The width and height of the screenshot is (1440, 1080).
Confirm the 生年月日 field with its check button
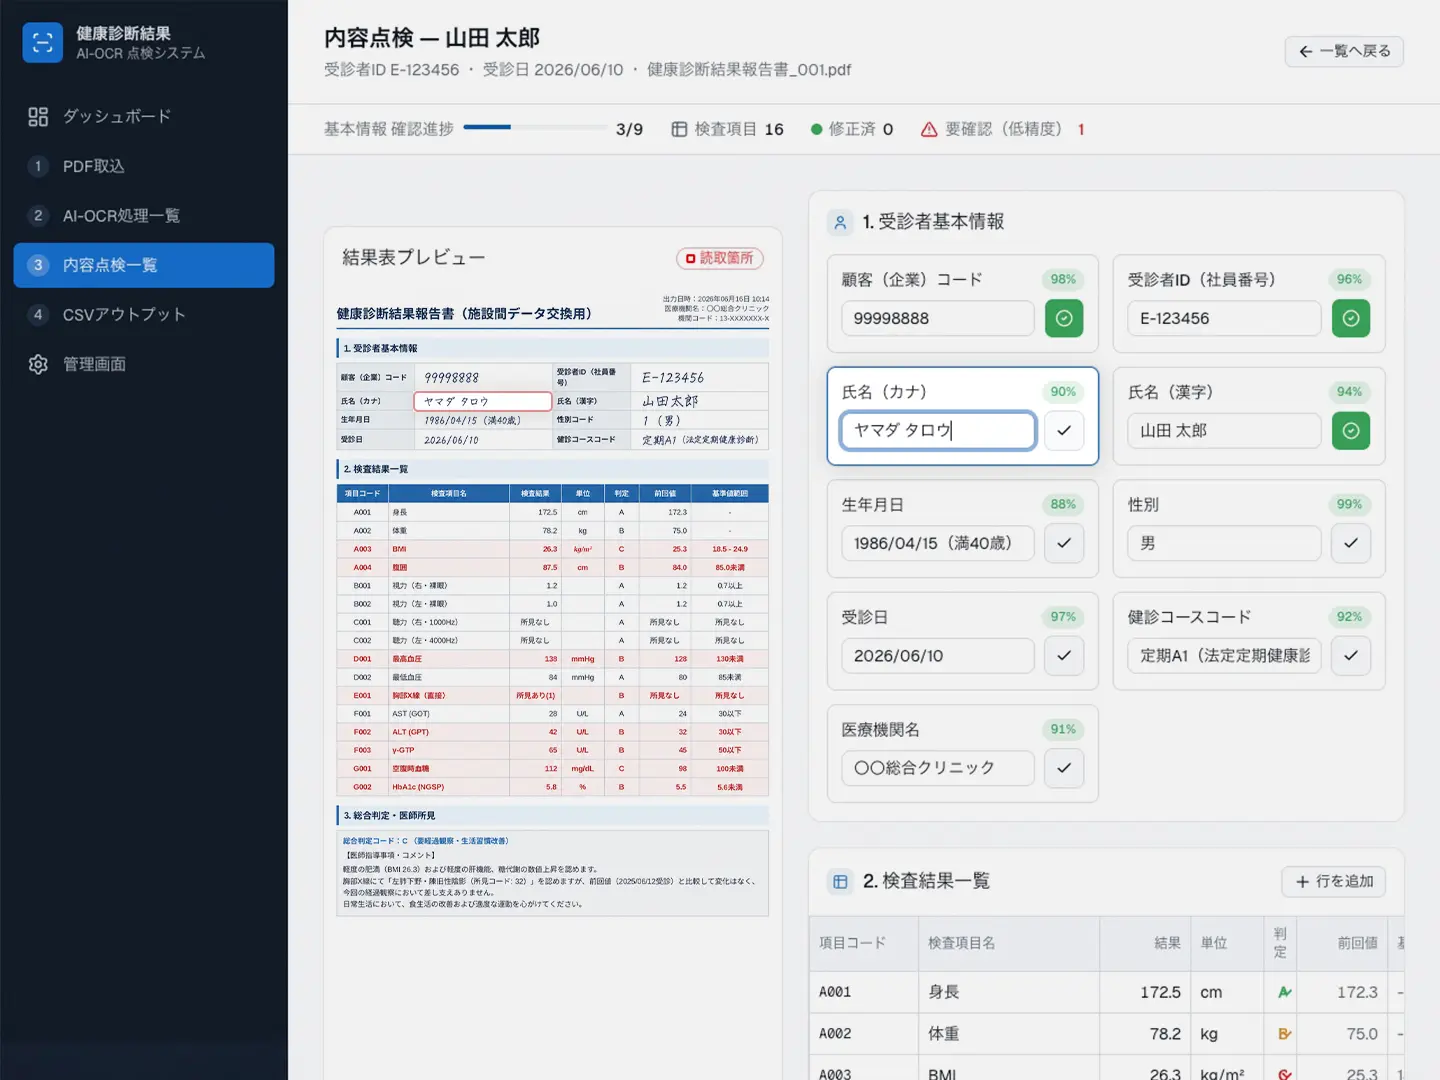click(1064, 543)
